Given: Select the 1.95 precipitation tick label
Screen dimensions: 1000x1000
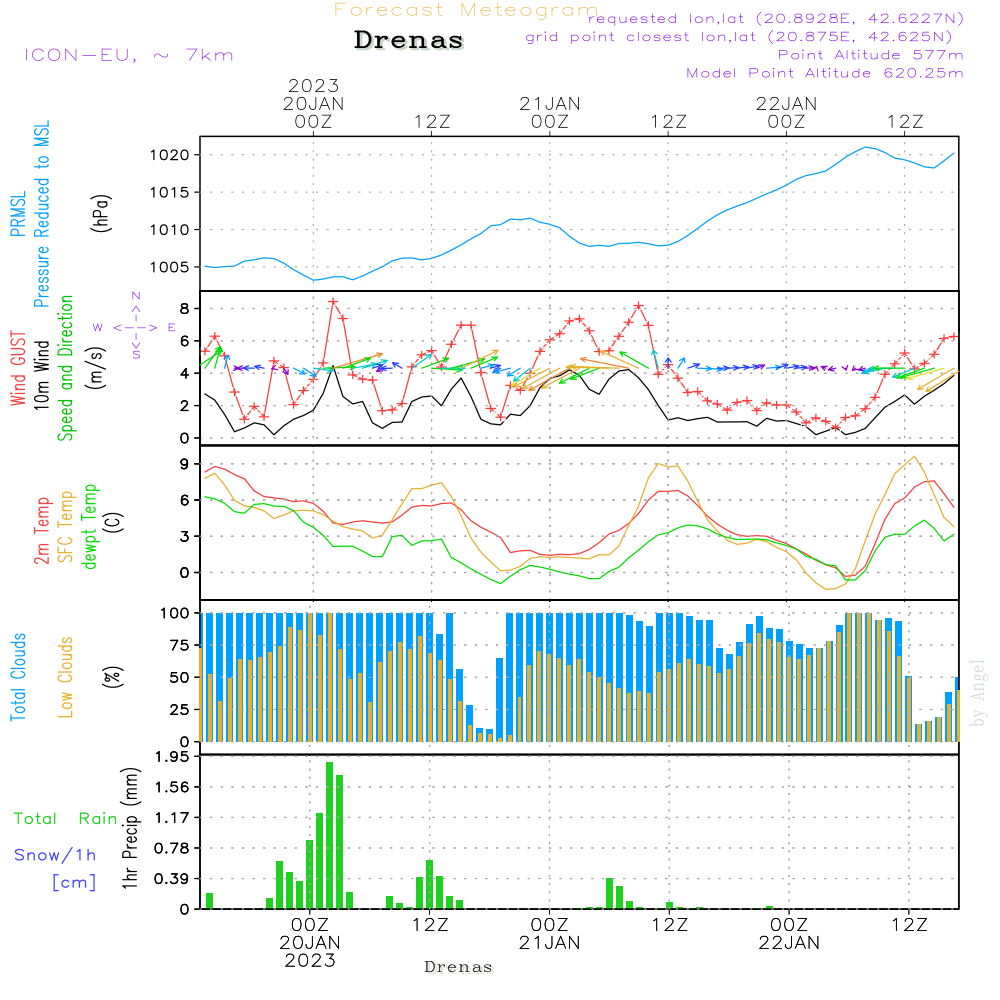Looking at the screenshot, I should [x=172, y=757].
